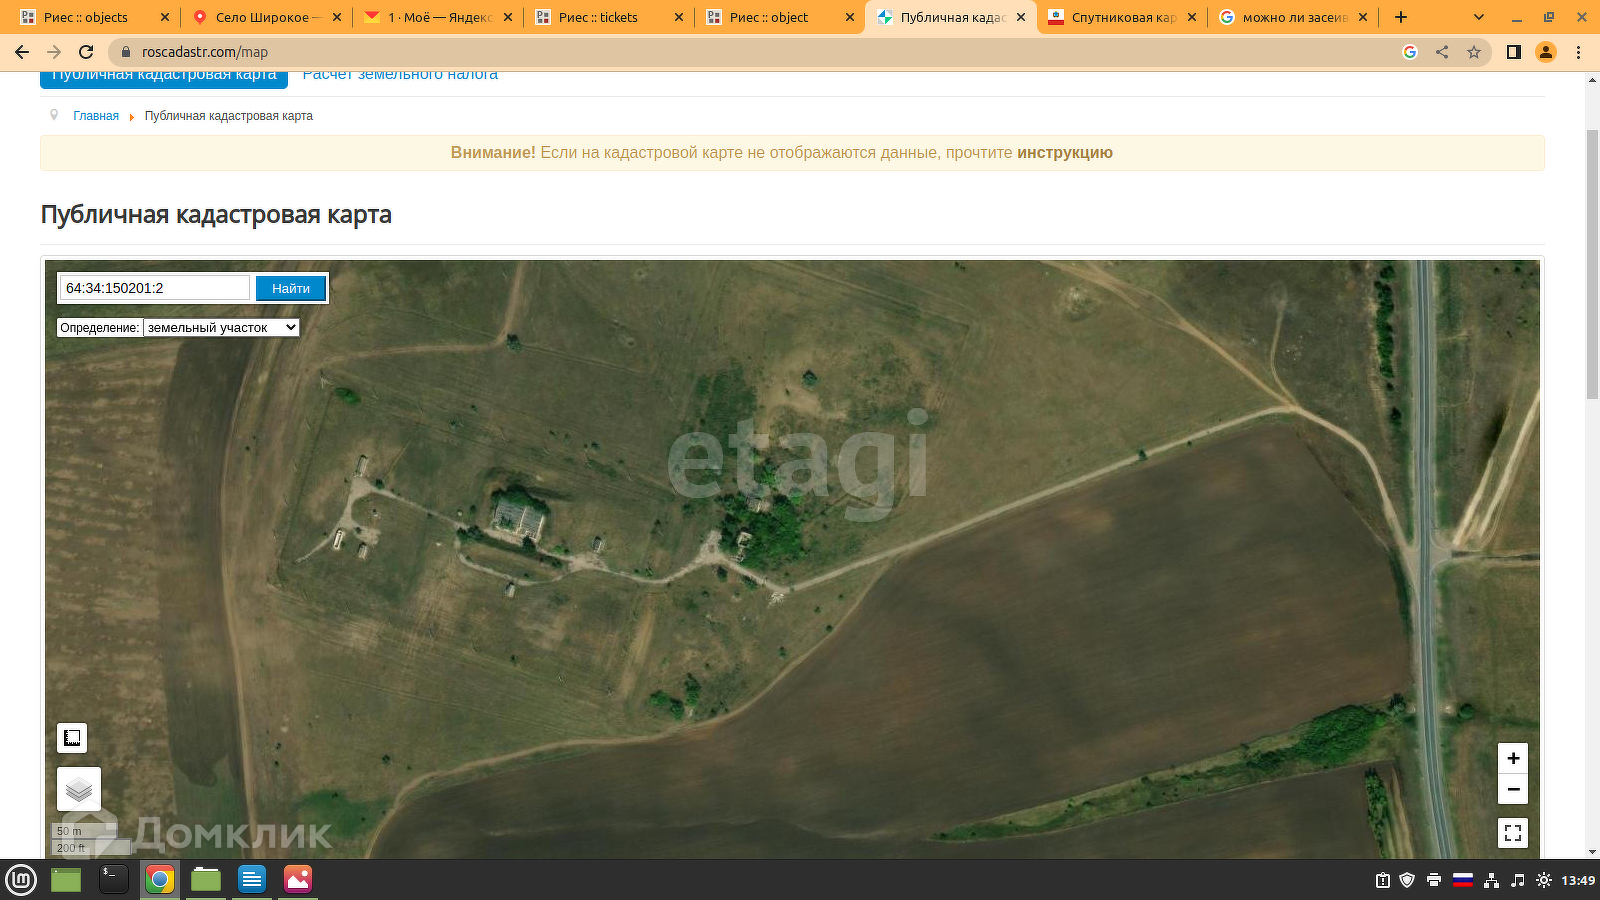Image resolution: width=1600 pixels, height=900 pixels.
Task: Switch to the Спутниковая карта tab
Action: 1124,17
